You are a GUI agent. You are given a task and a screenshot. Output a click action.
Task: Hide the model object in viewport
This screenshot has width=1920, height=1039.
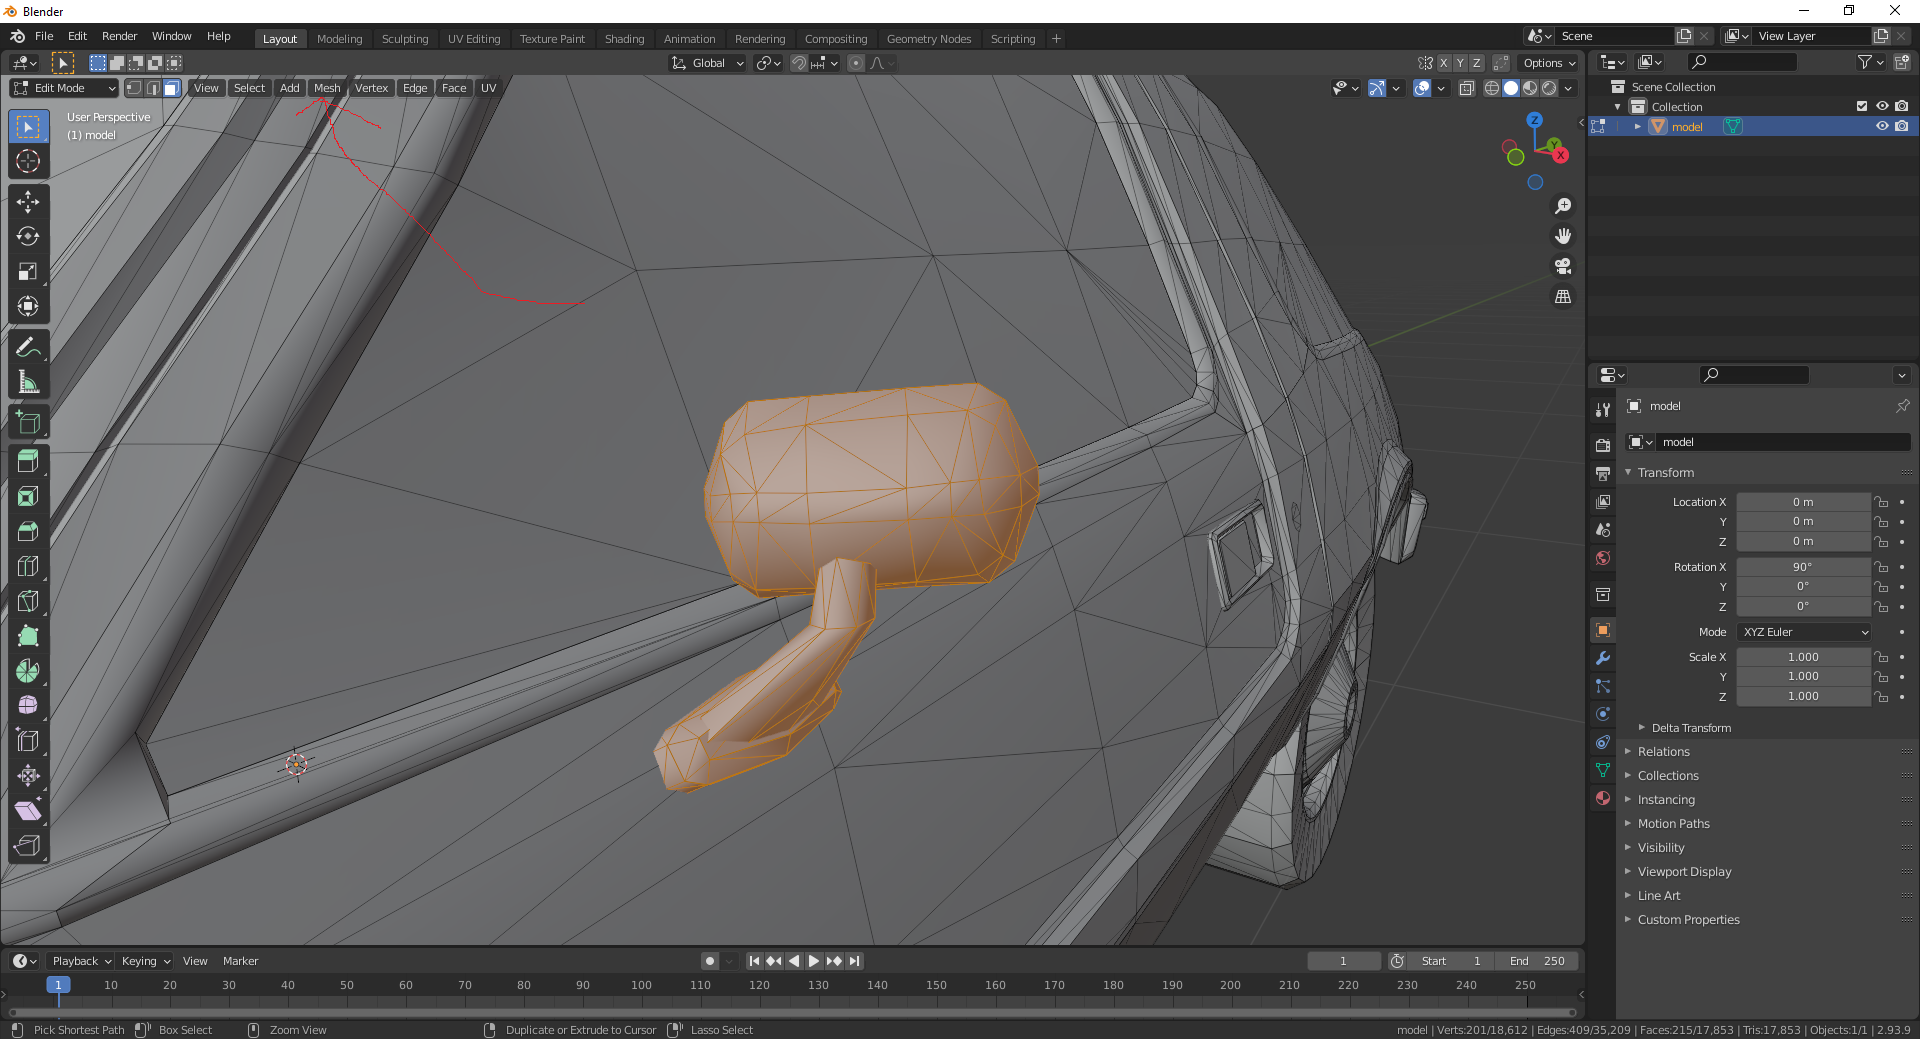1881,127
